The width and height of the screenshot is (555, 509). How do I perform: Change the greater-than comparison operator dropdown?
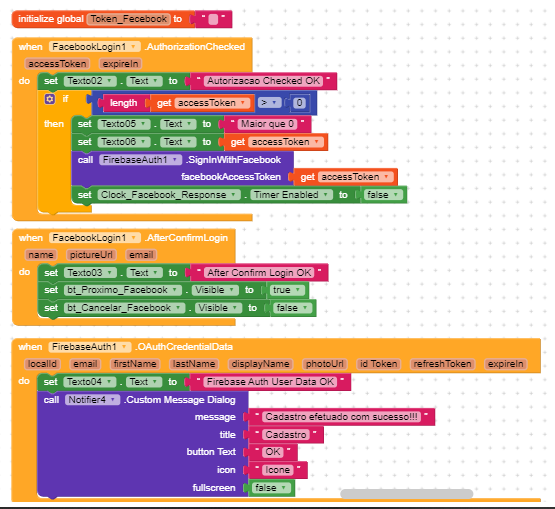click(269, 103)
